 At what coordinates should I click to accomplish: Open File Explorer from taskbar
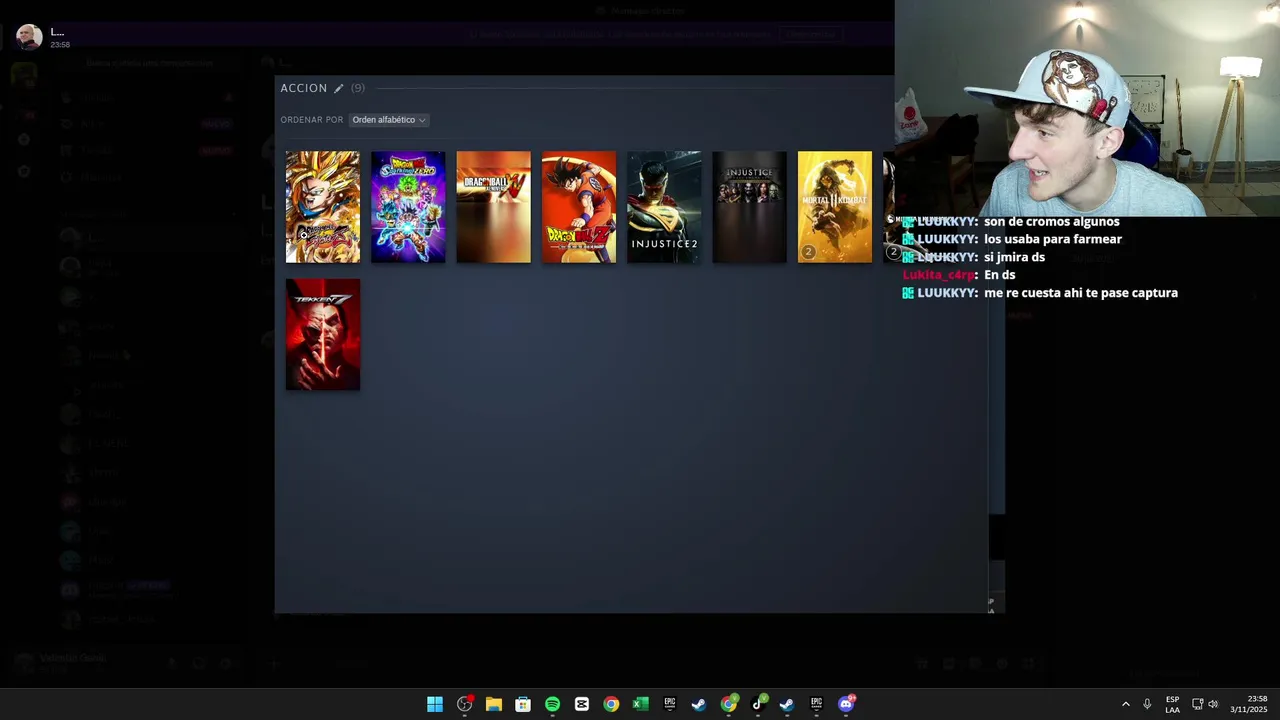(x=494, y=704)
